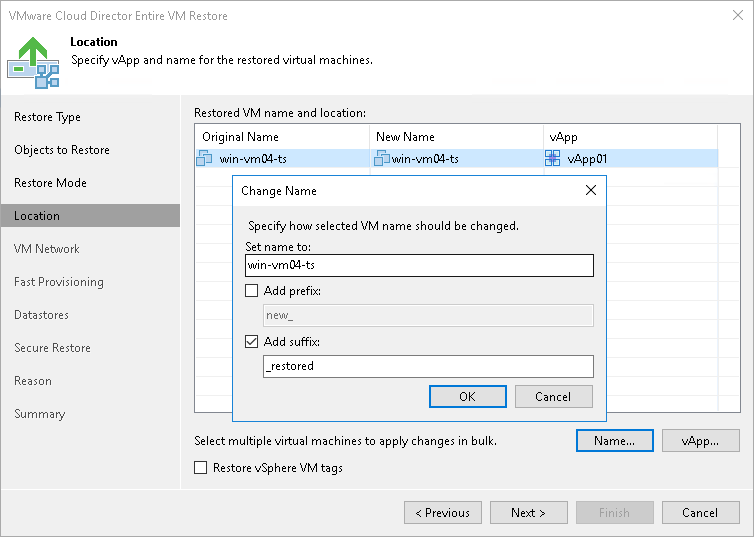The image size is (754, 537).
Task: Go back with the Previous button
Action: click(443, 512)
